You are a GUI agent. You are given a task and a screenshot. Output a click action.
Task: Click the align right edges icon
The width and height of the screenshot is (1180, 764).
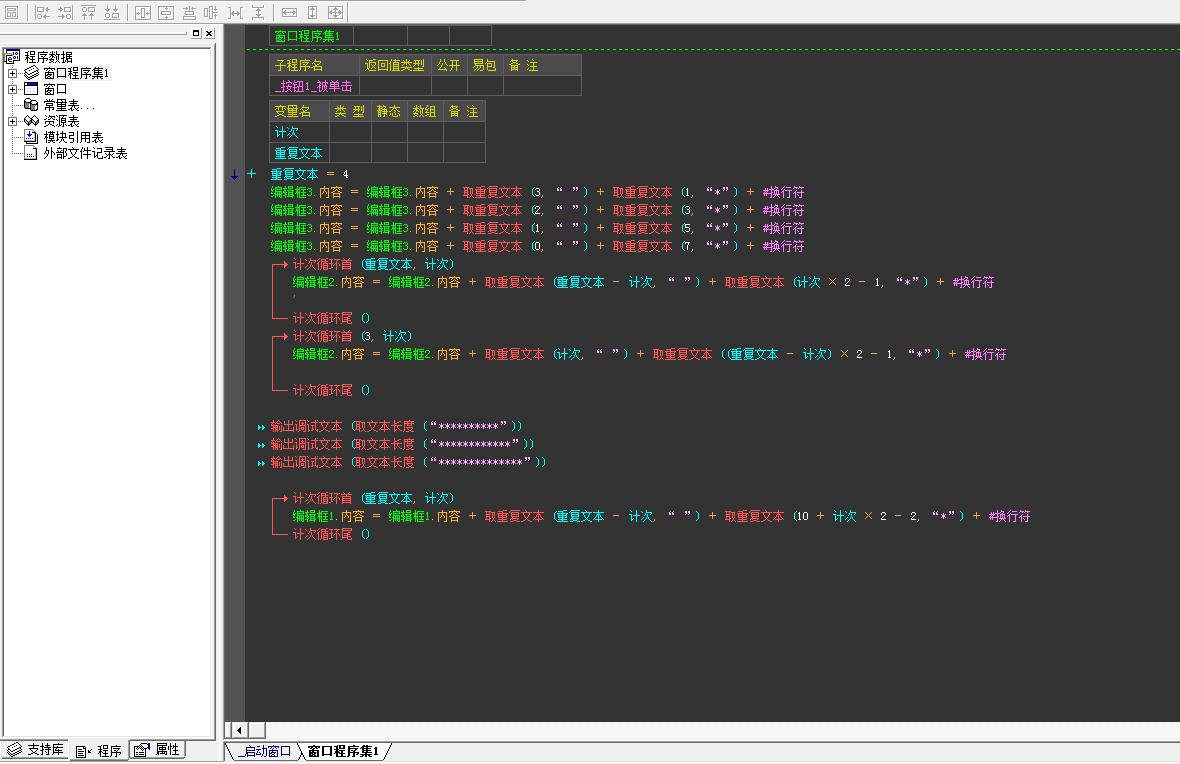[x=65, y=12]
